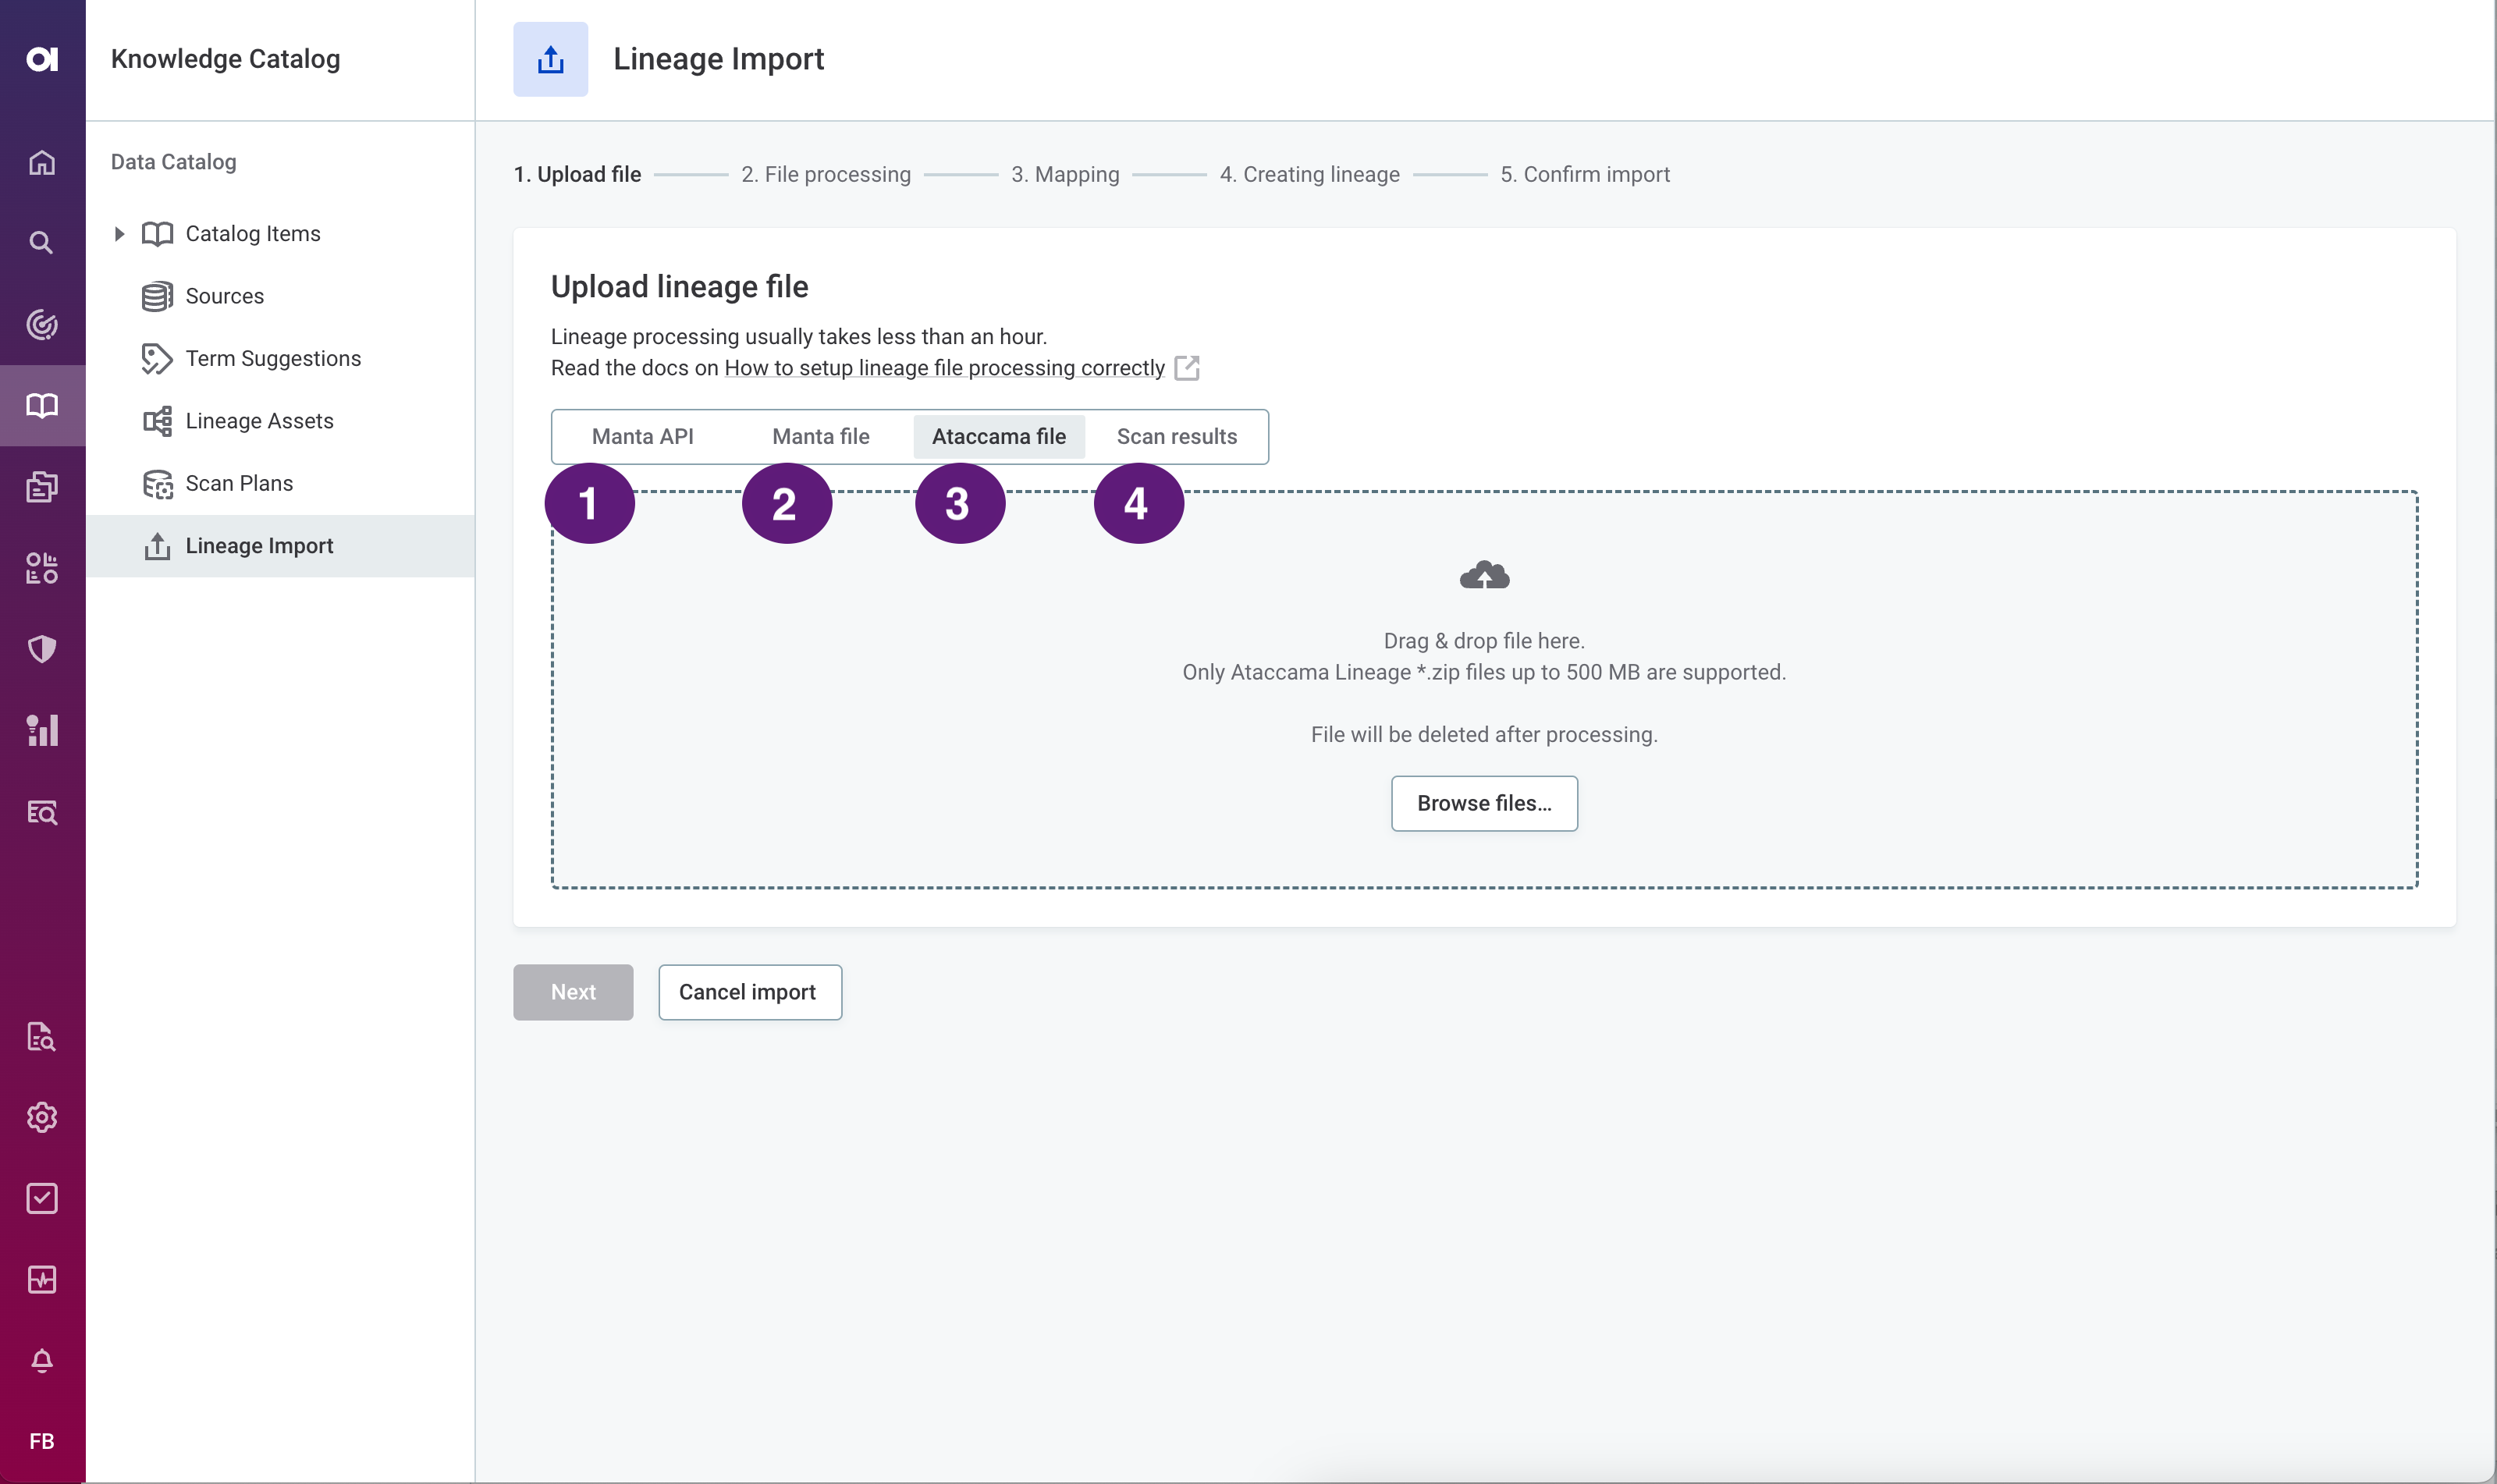Open Sources in the Data Catalog menu
This screenshot has width=2497, height=1484.
tap(224, 295)
